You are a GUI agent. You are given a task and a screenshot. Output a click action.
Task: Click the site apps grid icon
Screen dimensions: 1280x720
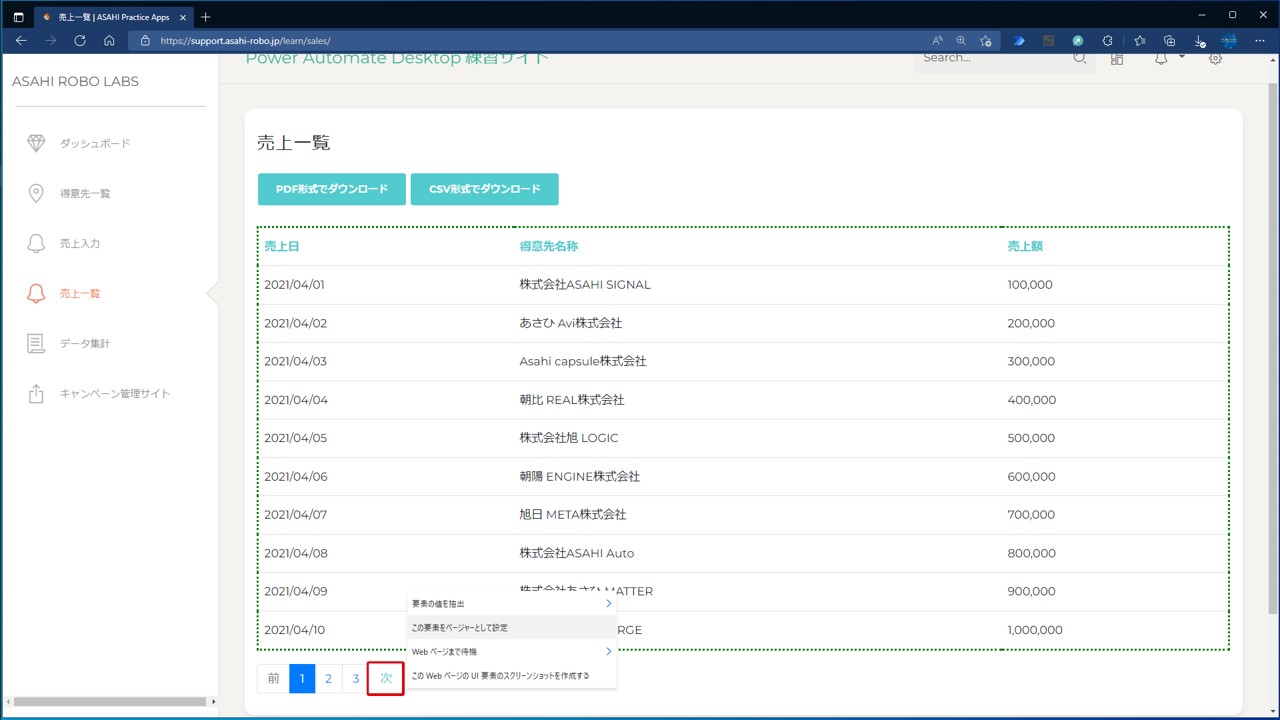coord(1117,58)
